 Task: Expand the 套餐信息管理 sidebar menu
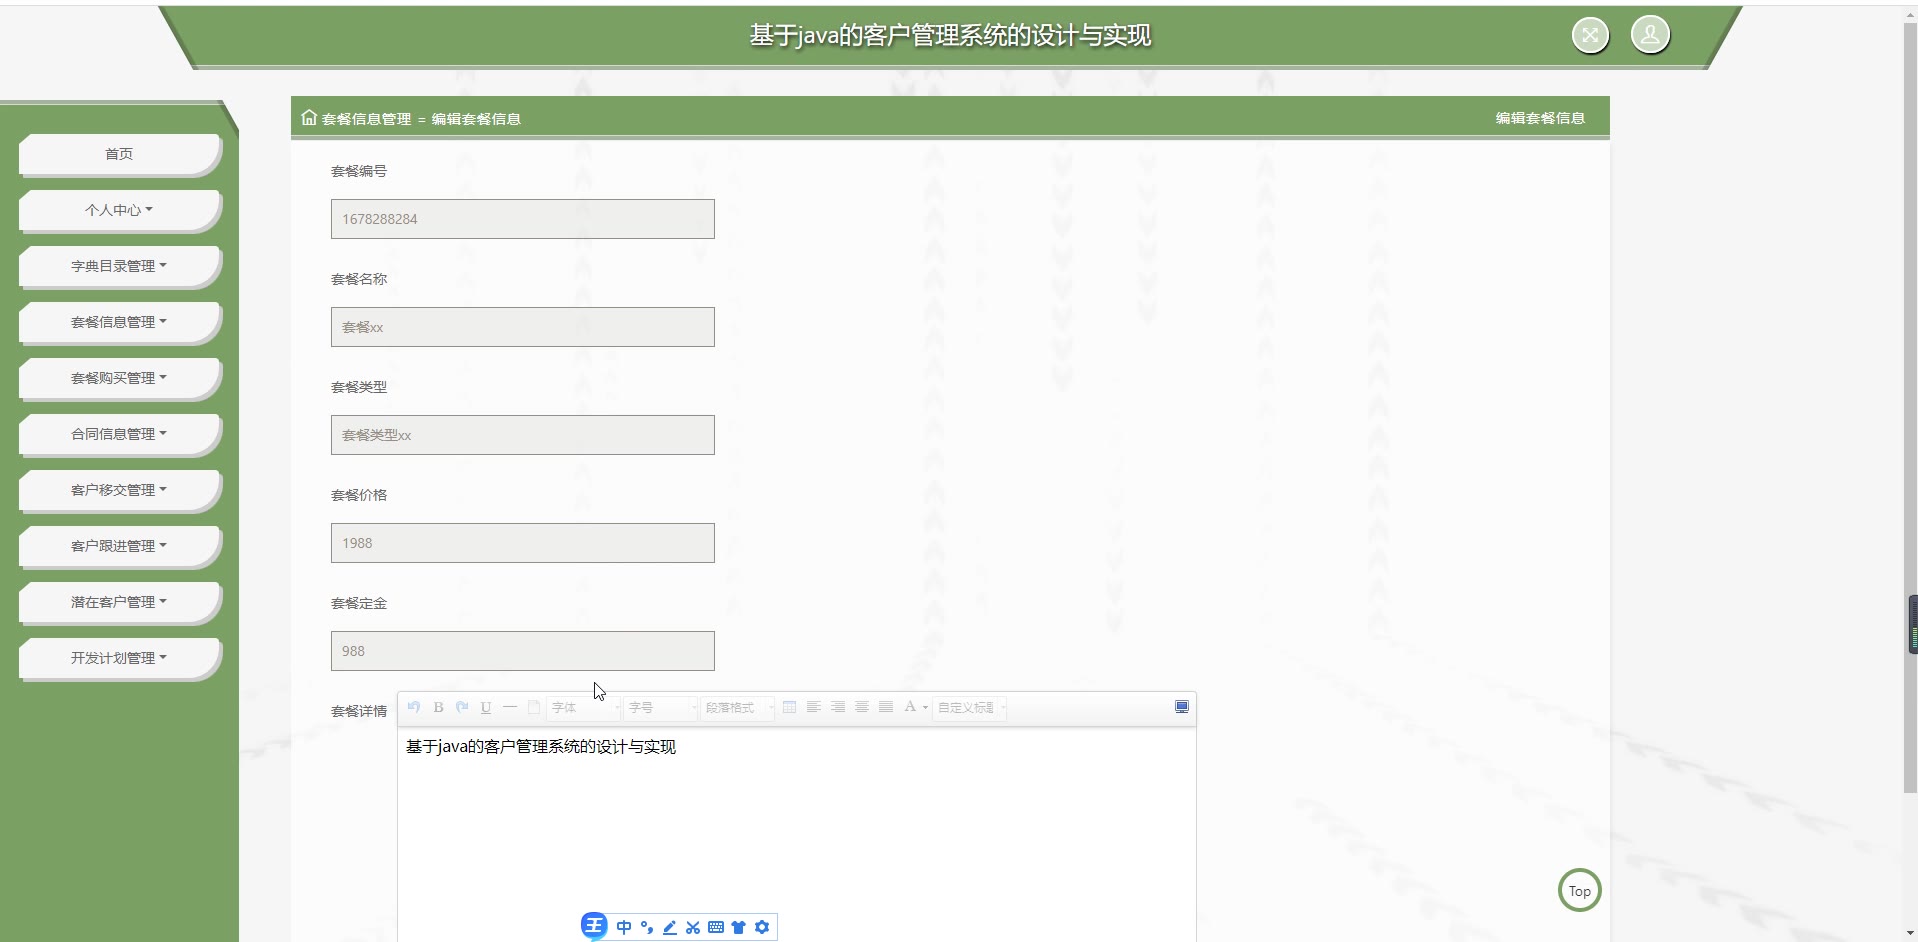coord(119,322)
